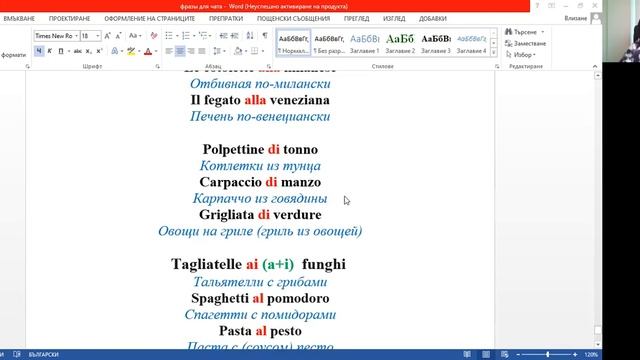Apply the Заглавие 1 style
Image resolution: width=640 pixels, height=360 pixels.
[364, 43]
